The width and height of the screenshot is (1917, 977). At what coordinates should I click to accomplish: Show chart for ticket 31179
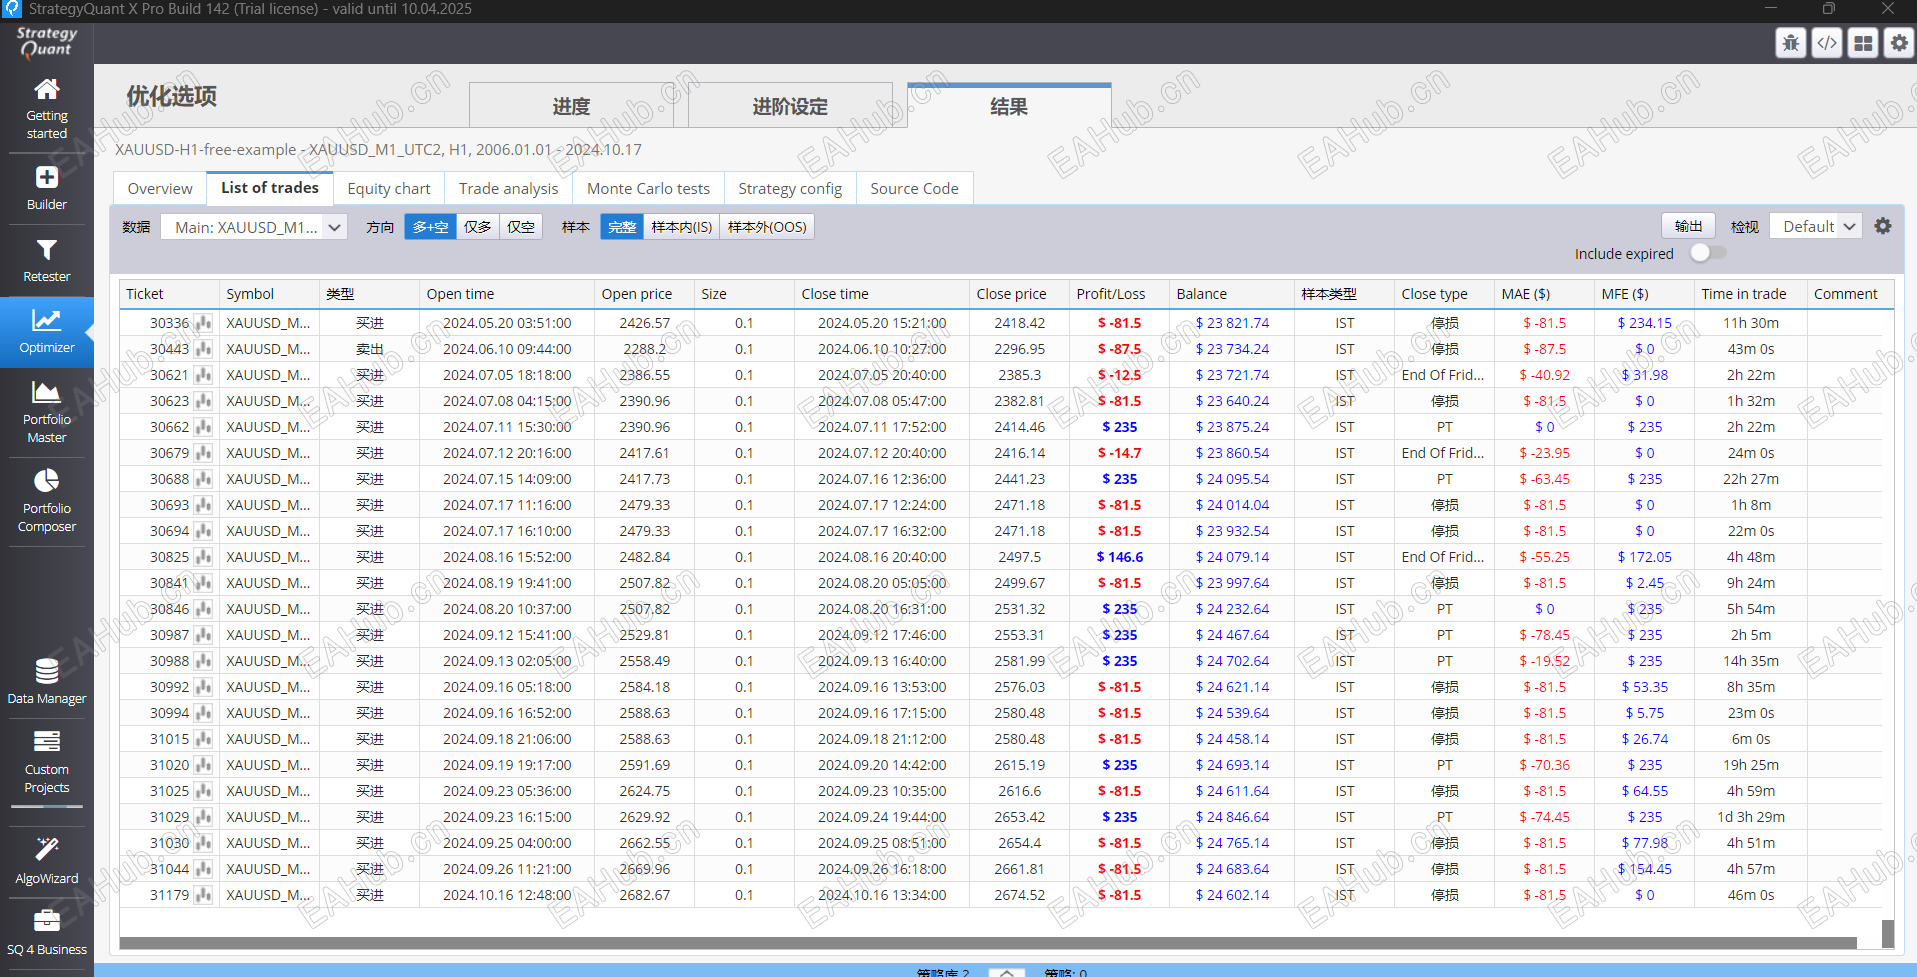204,895
